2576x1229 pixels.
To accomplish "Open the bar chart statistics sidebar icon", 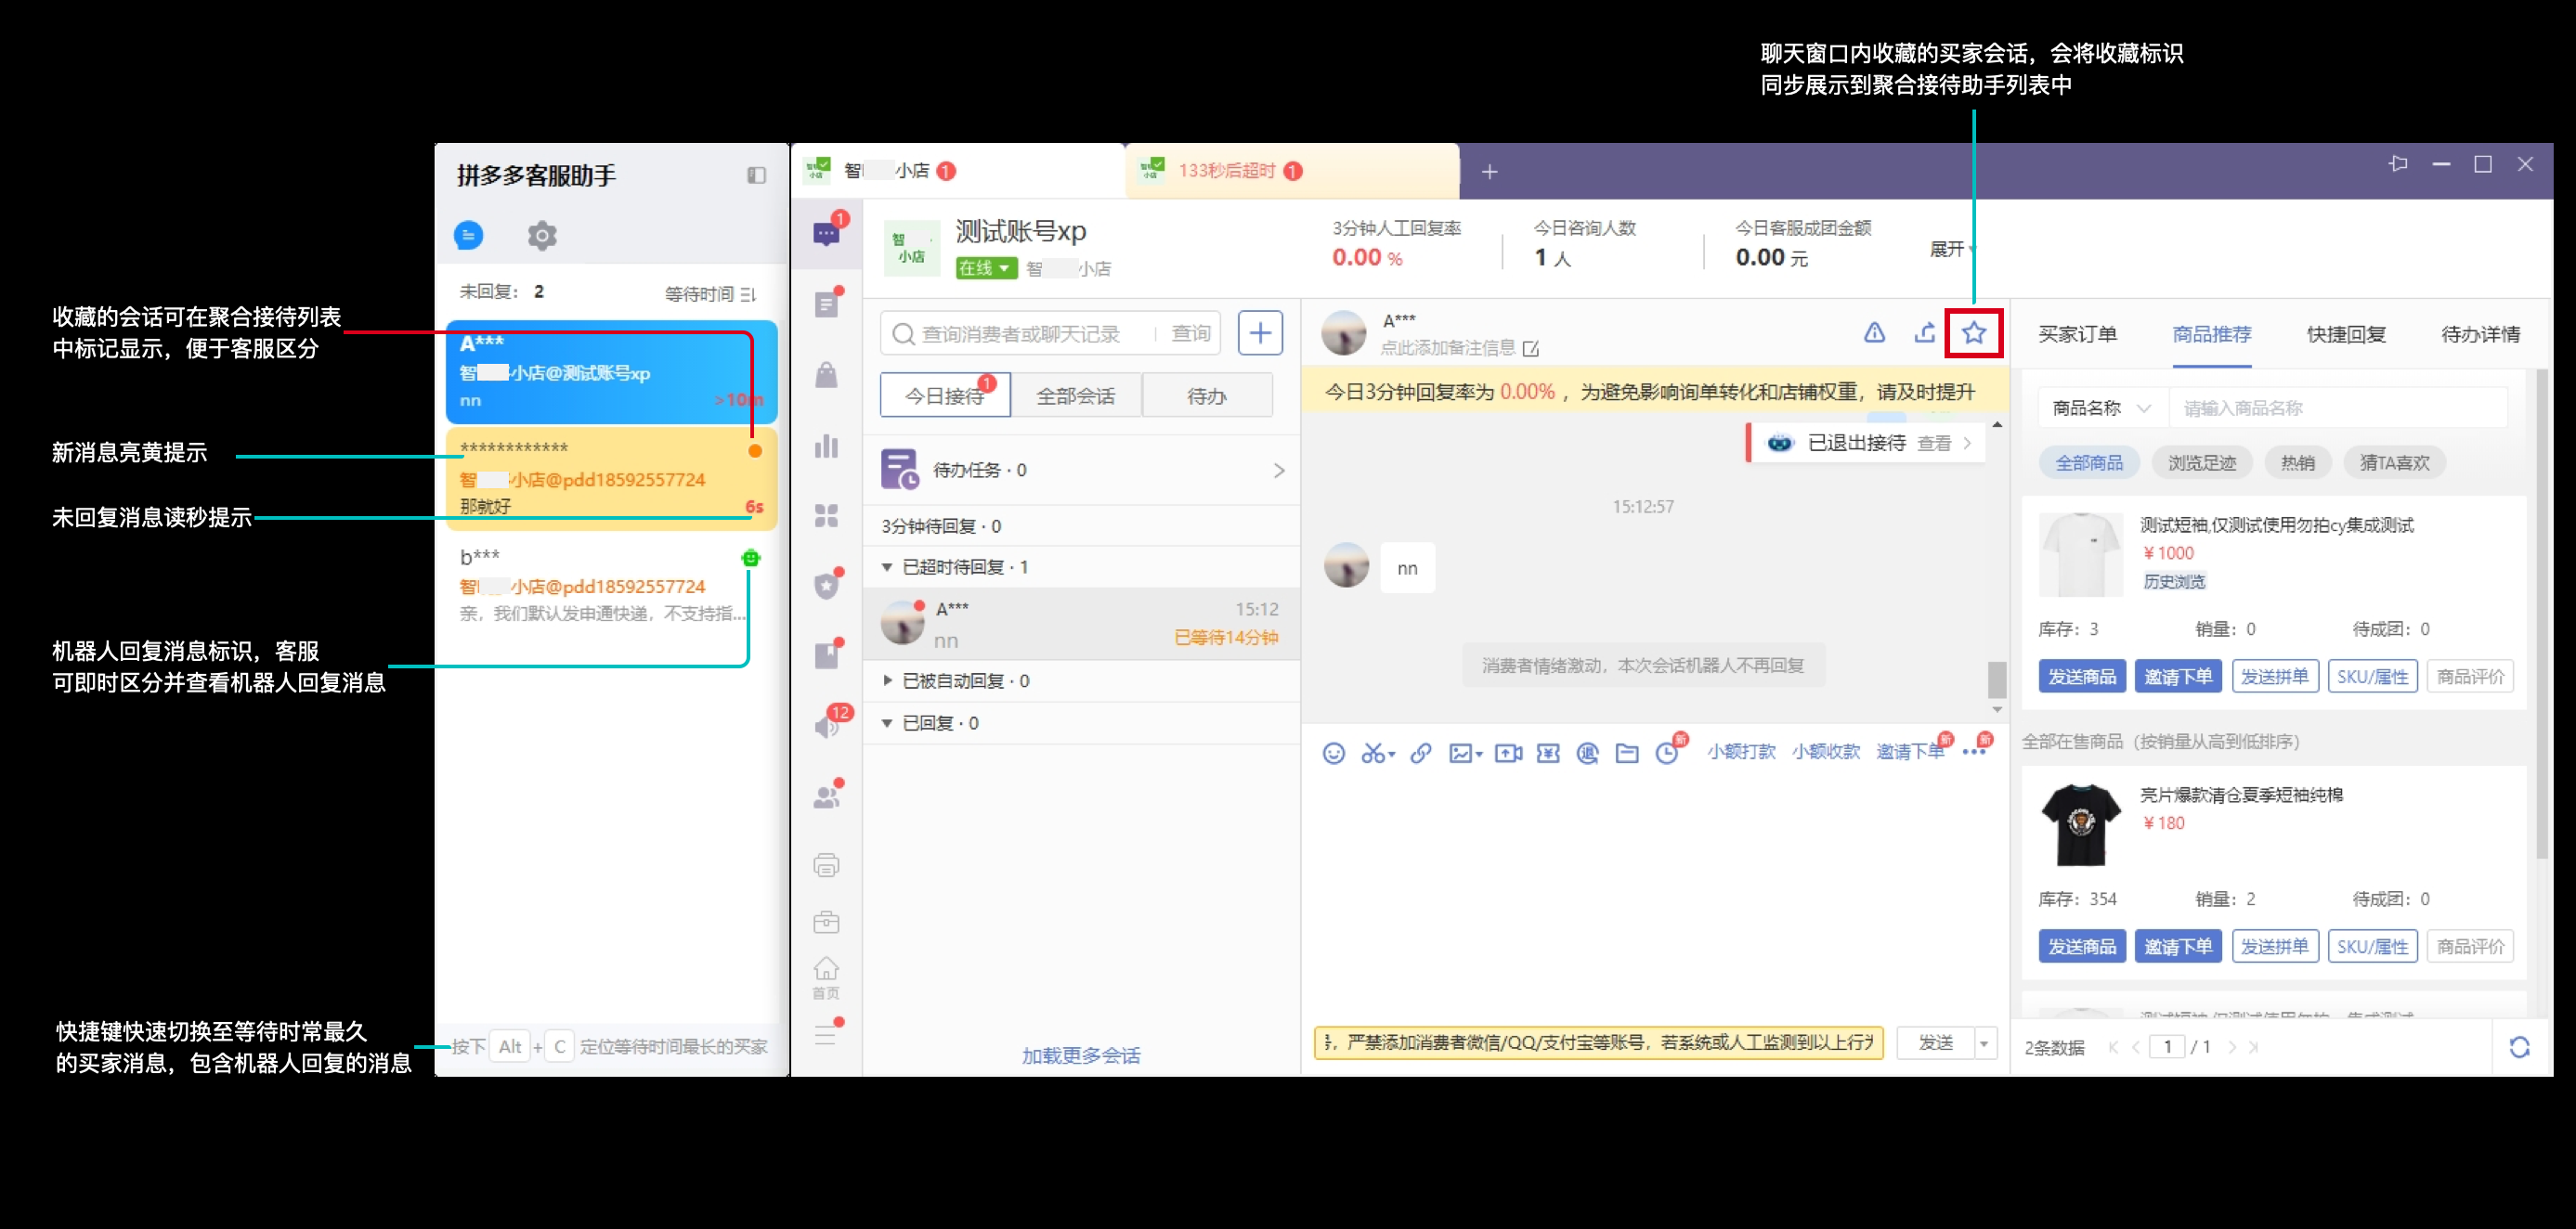I will [826, 446].
